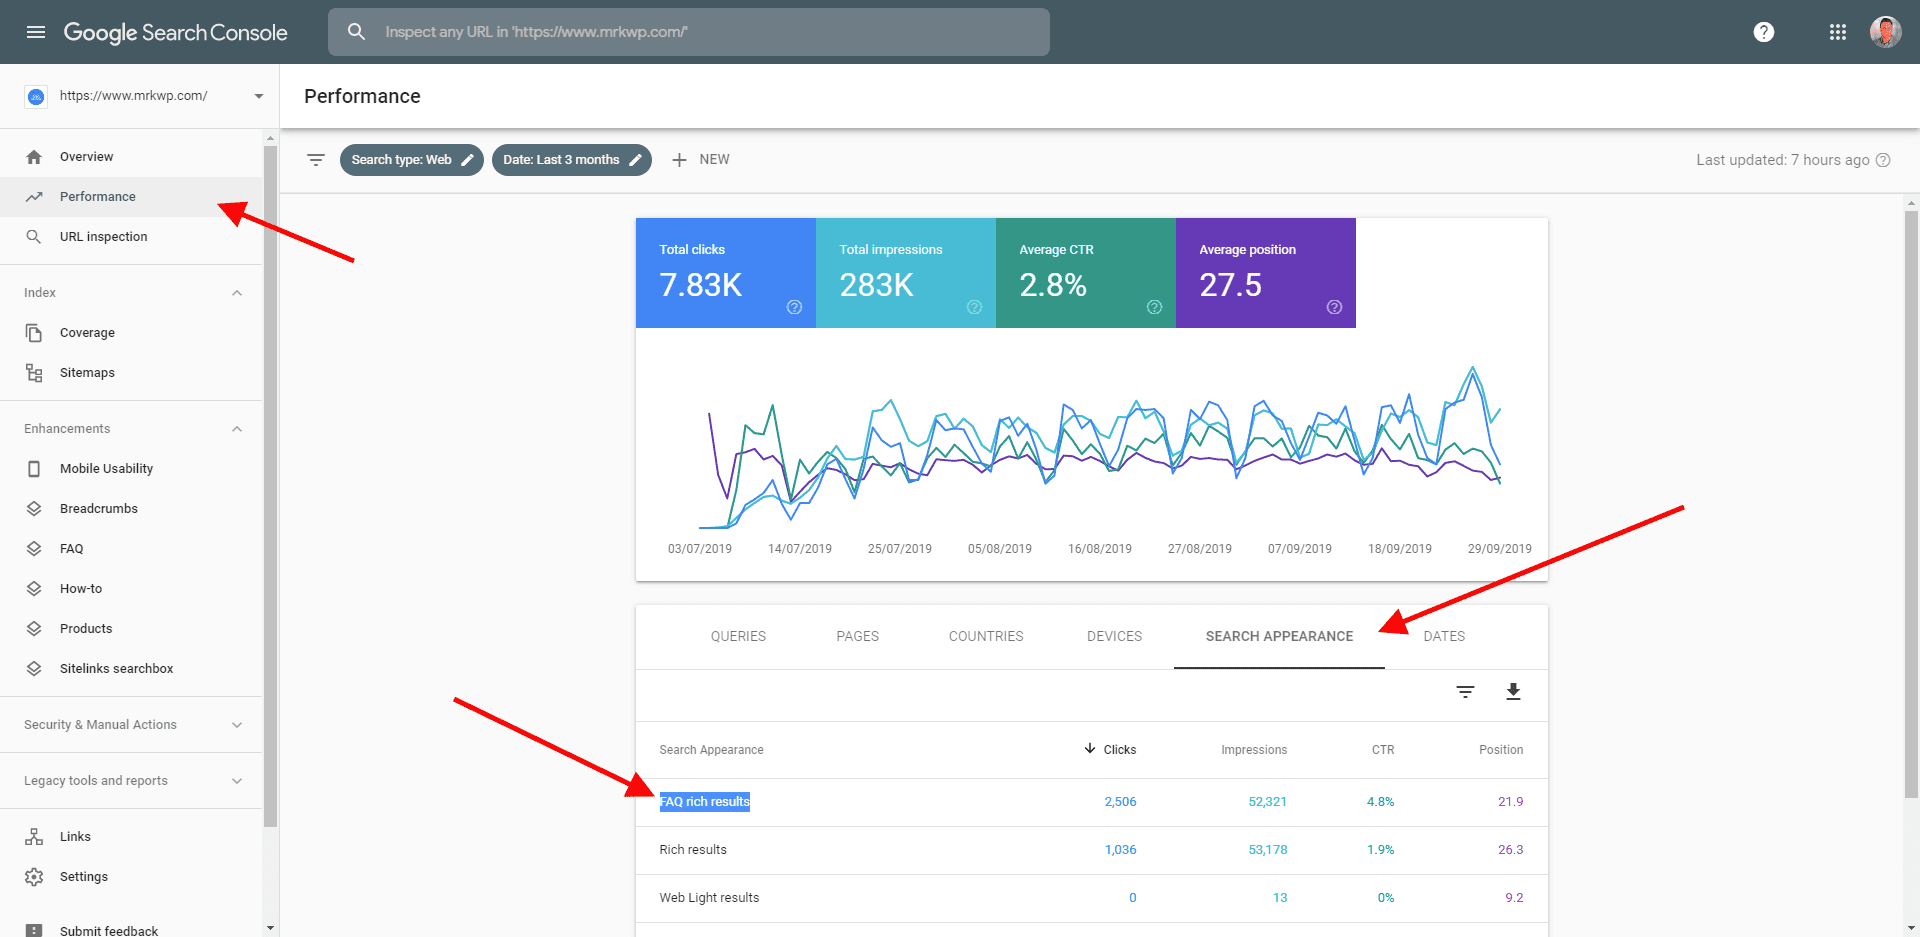Click the main page vertical scrollbar

1911,505
